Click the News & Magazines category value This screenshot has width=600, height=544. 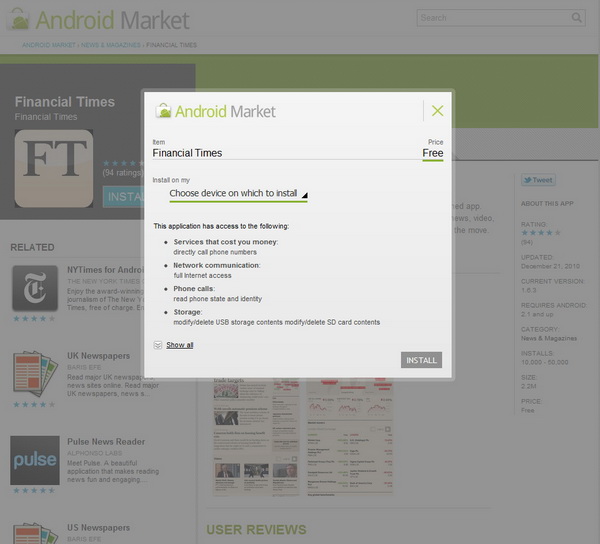(x=549, y=338)
